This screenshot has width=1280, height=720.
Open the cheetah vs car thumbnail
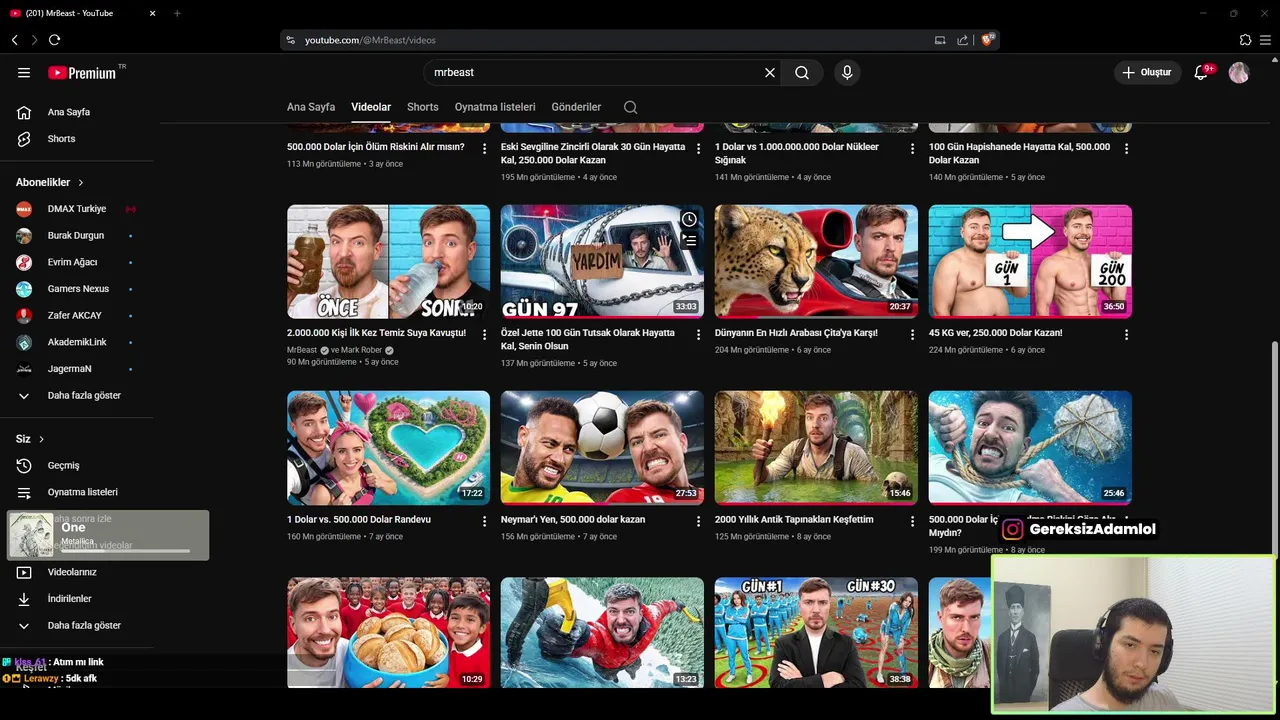pos(816,262)
